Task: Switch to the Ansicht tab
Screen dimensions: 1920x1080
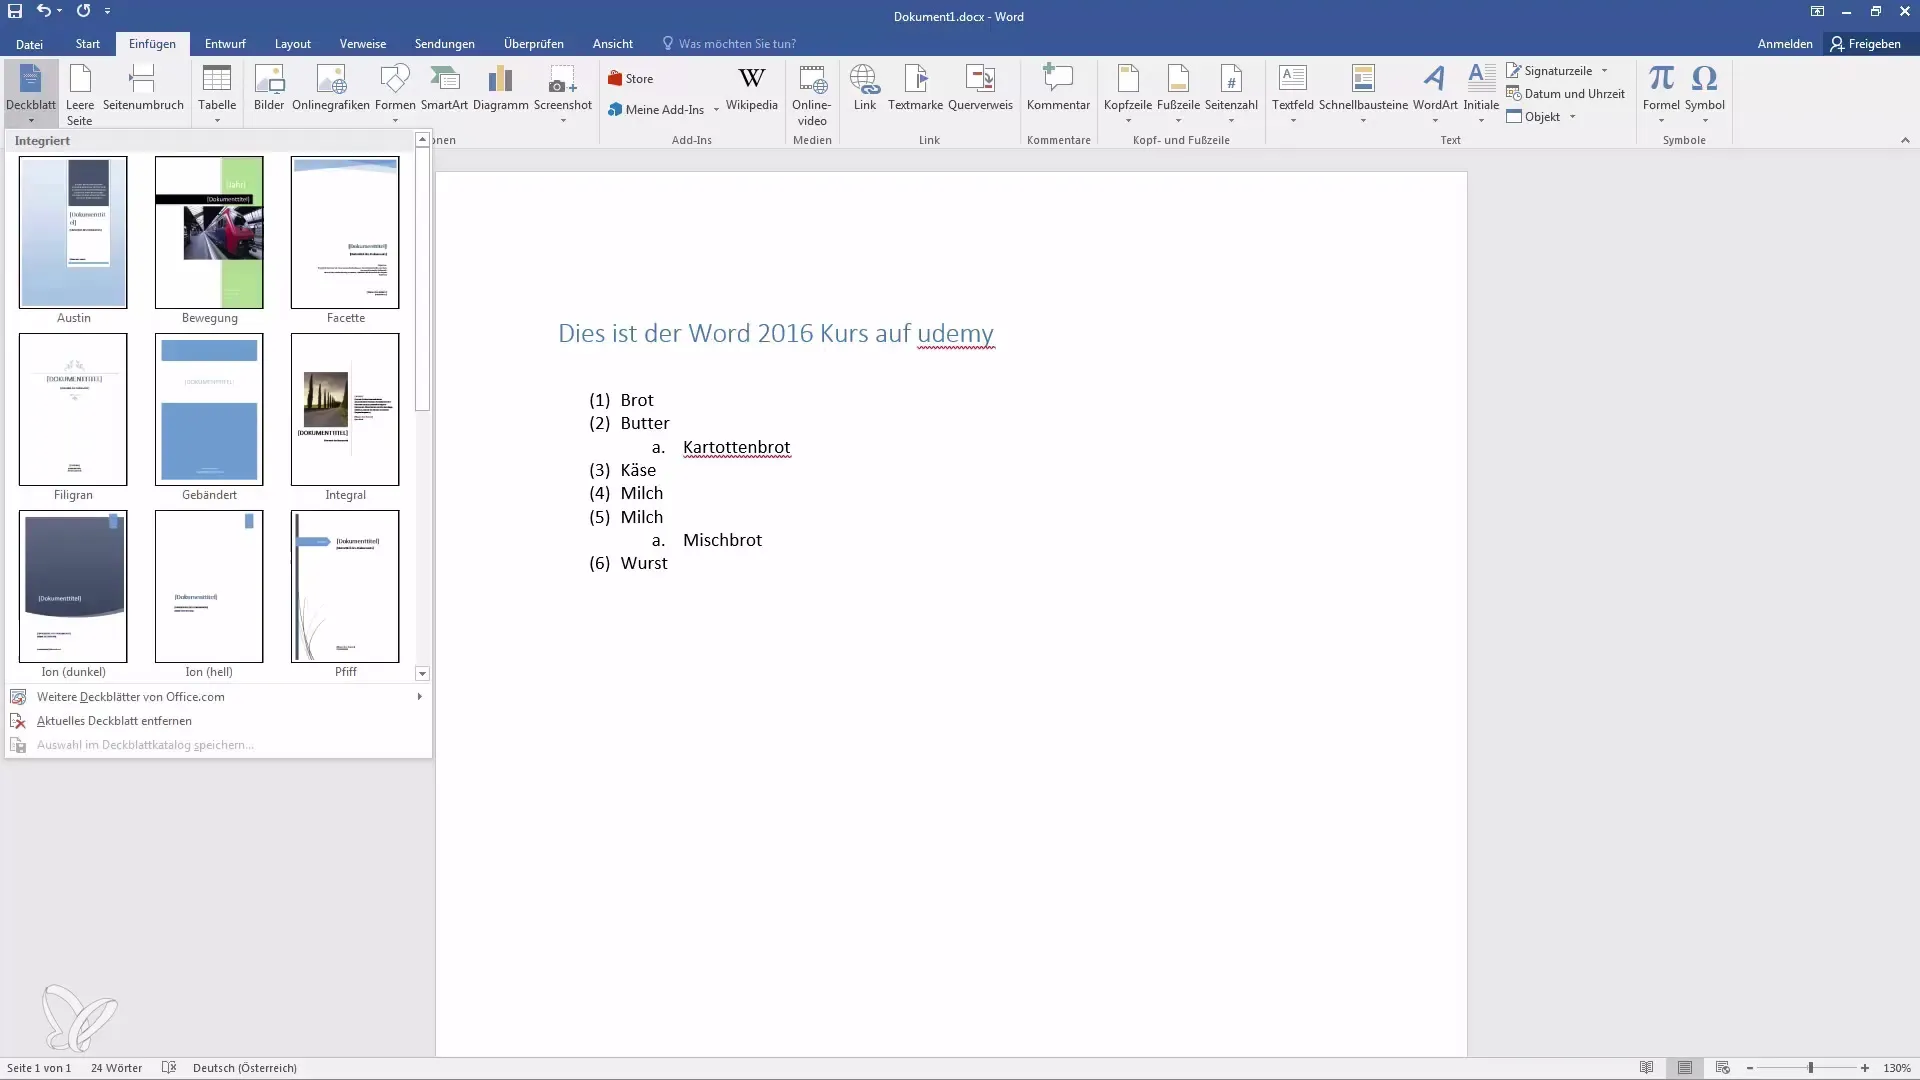Action: (613, 44)
